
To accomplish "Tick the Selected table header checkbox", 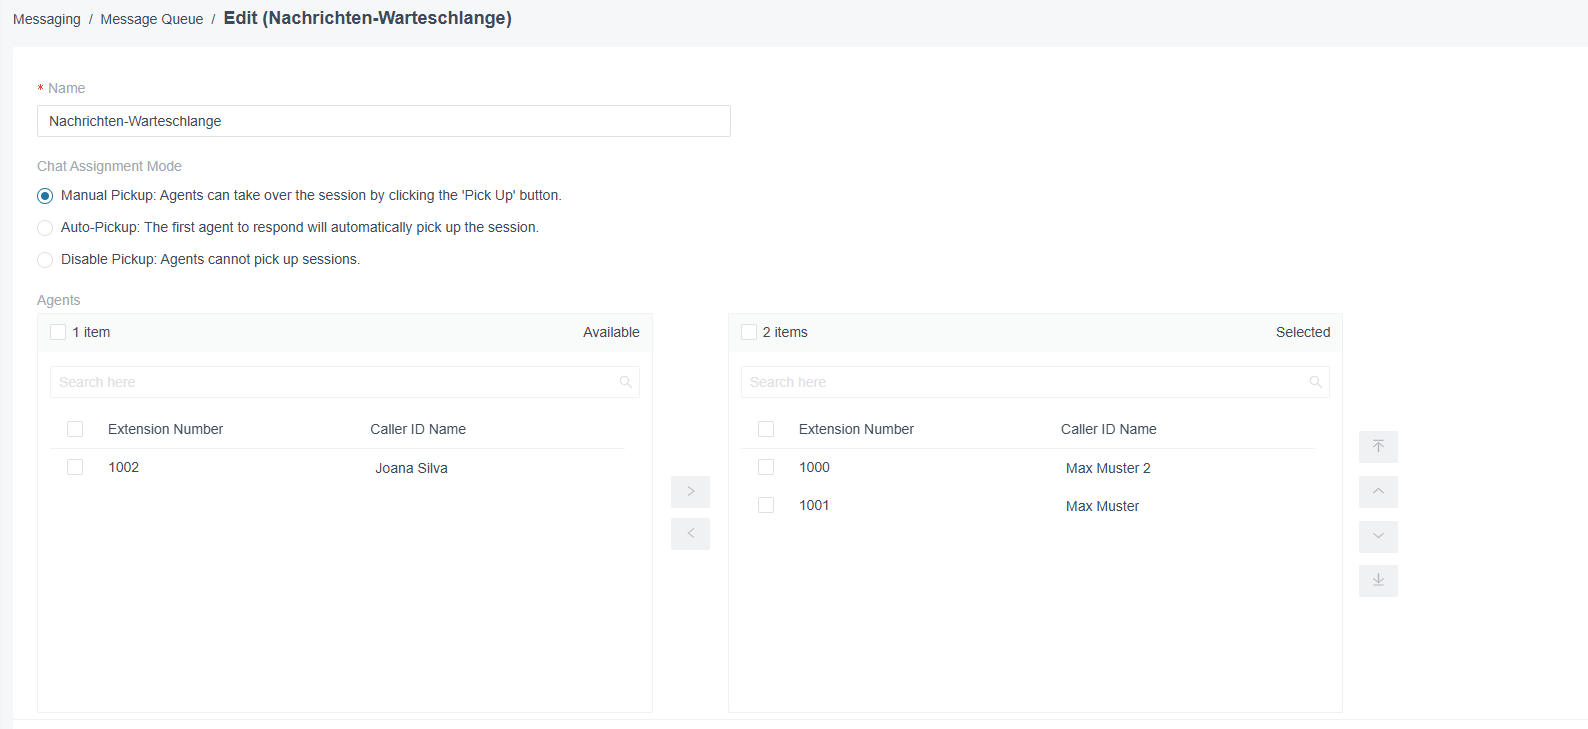I will pos(766,429).
